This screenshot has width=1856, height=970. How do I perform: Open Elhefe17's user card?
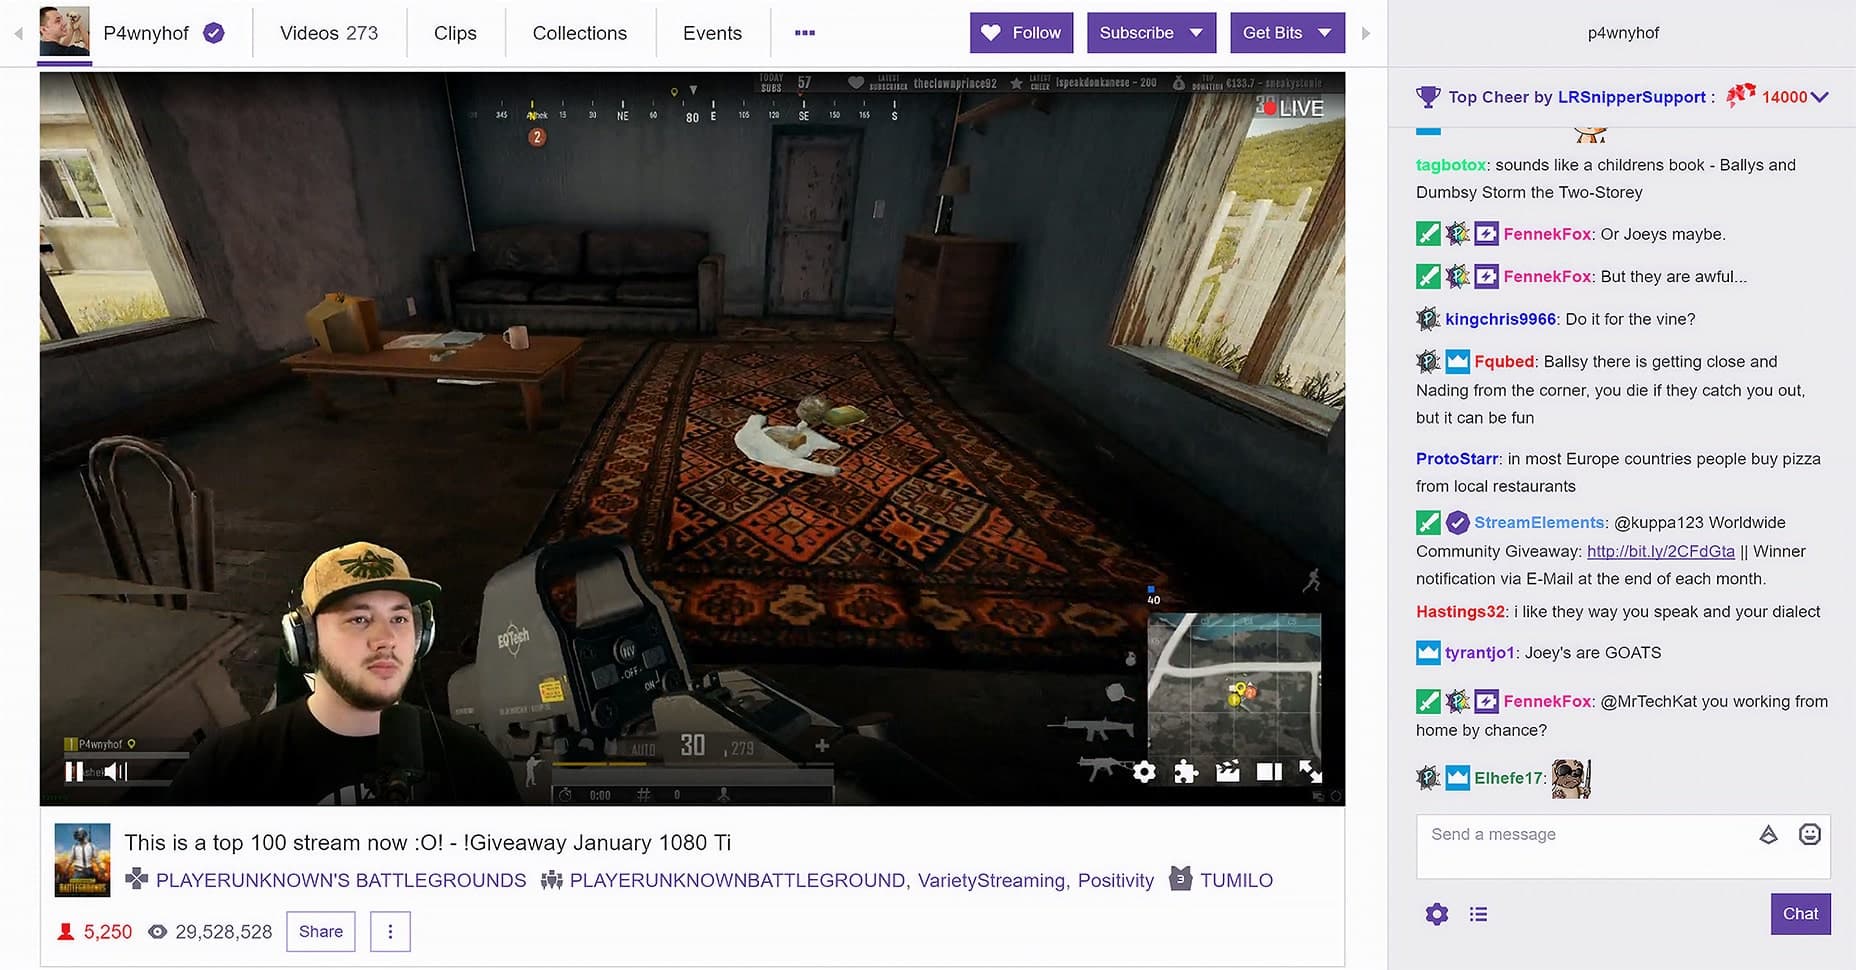pos(1508,778)
